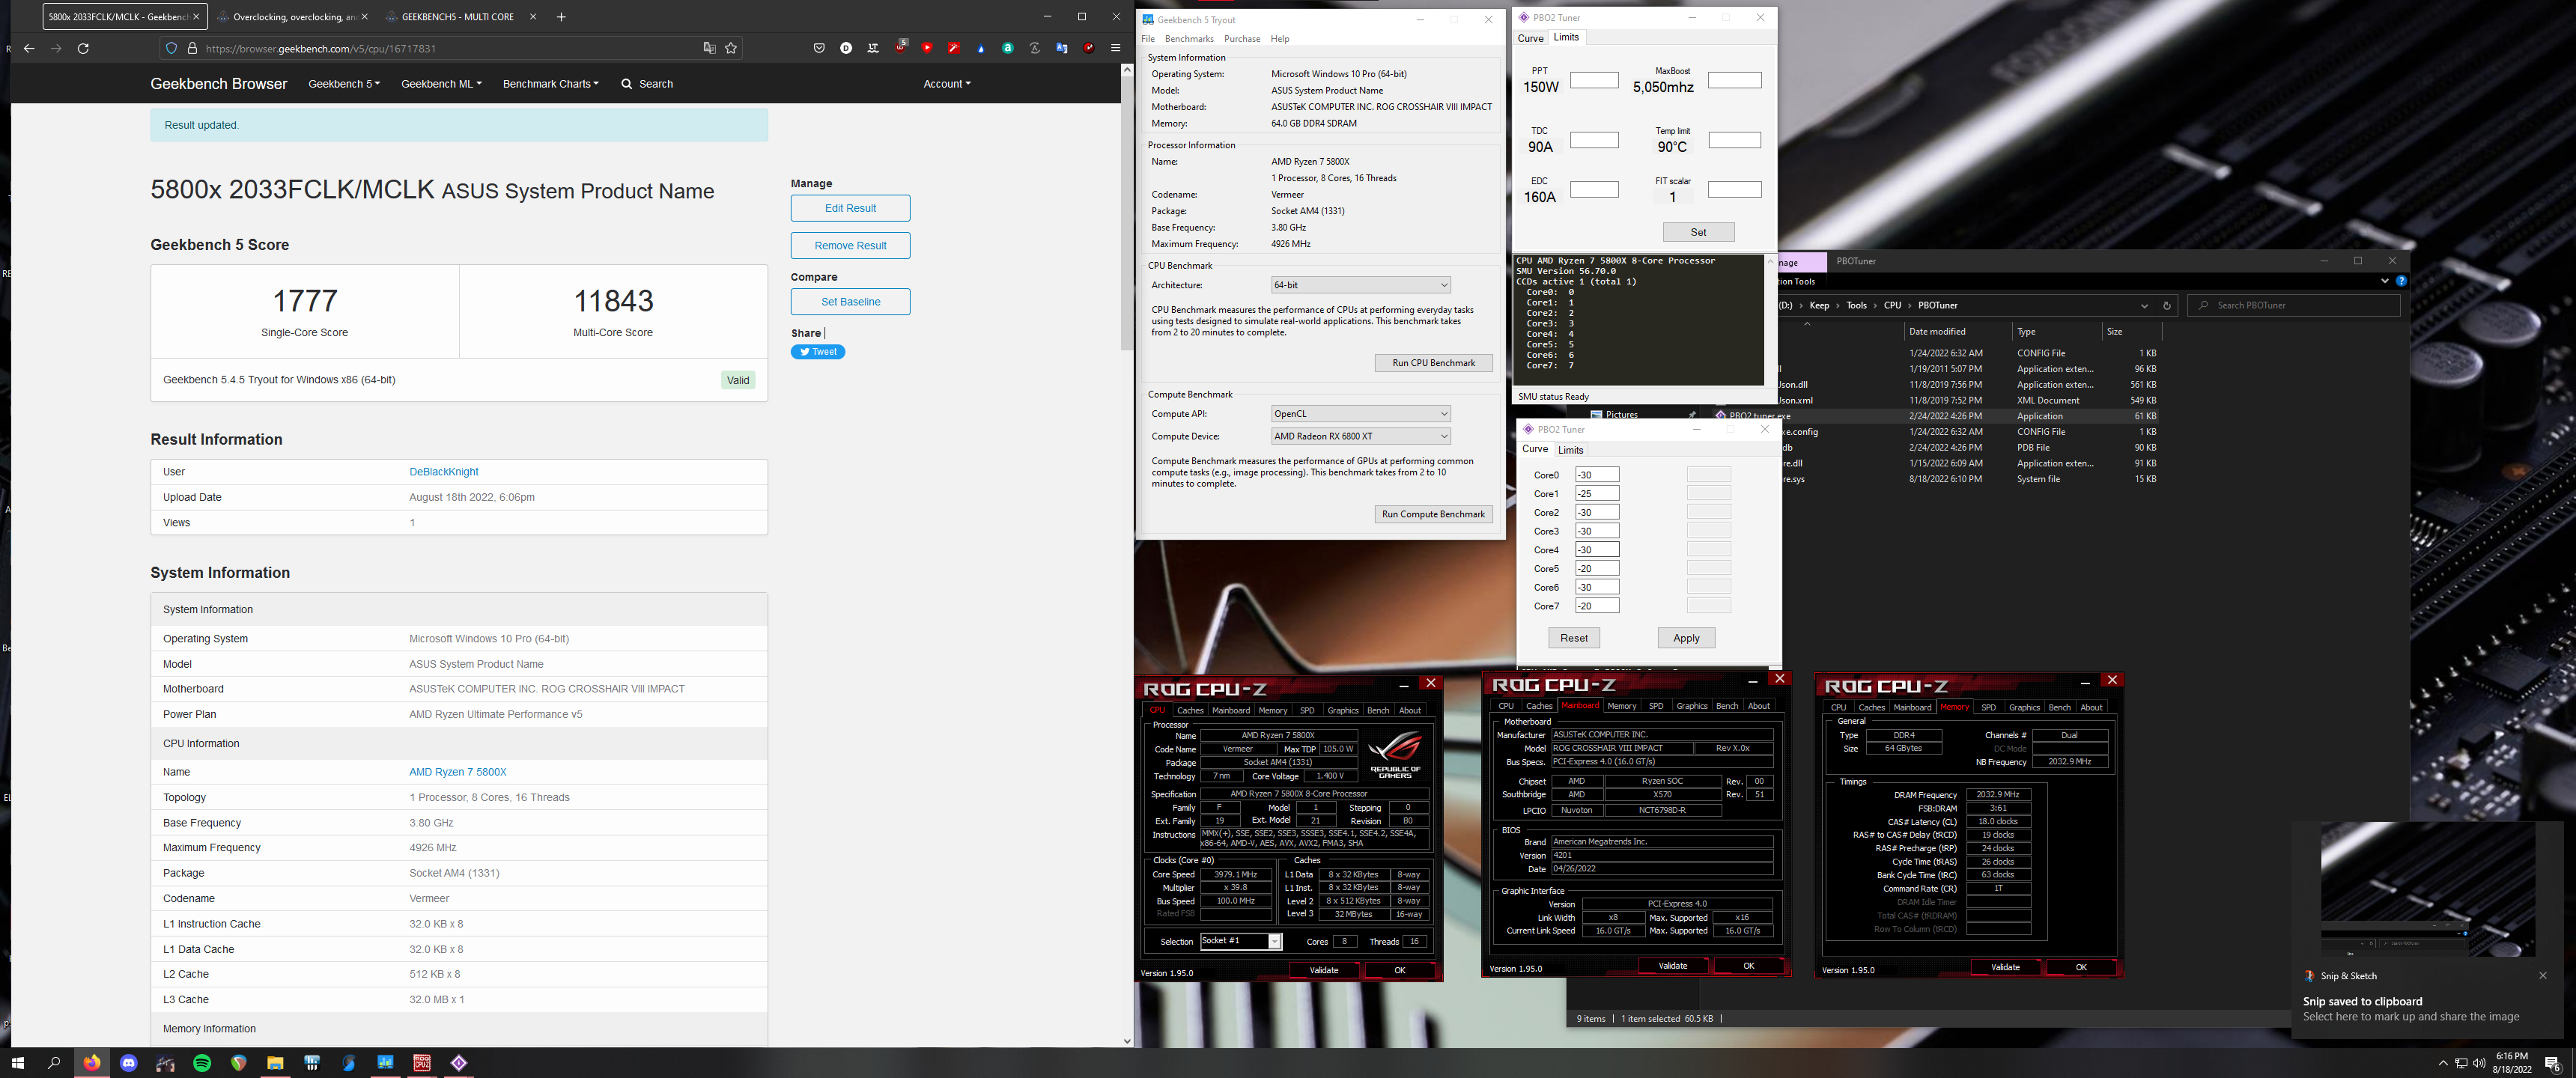
Task: Open the Architecture 64-bit combo box
Action: tap(1360, 285)
